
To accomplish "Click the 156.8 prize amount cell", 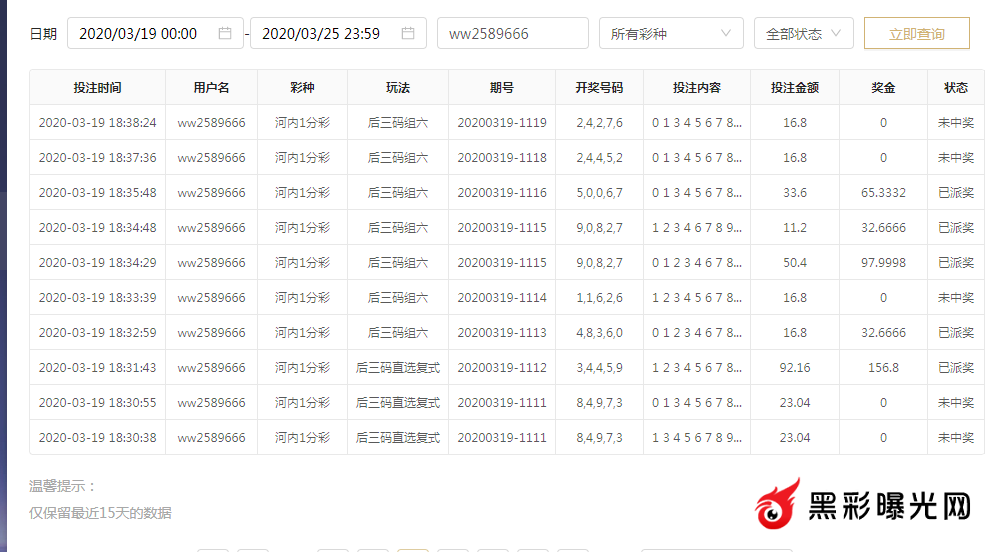I will [x=883, y=368].
